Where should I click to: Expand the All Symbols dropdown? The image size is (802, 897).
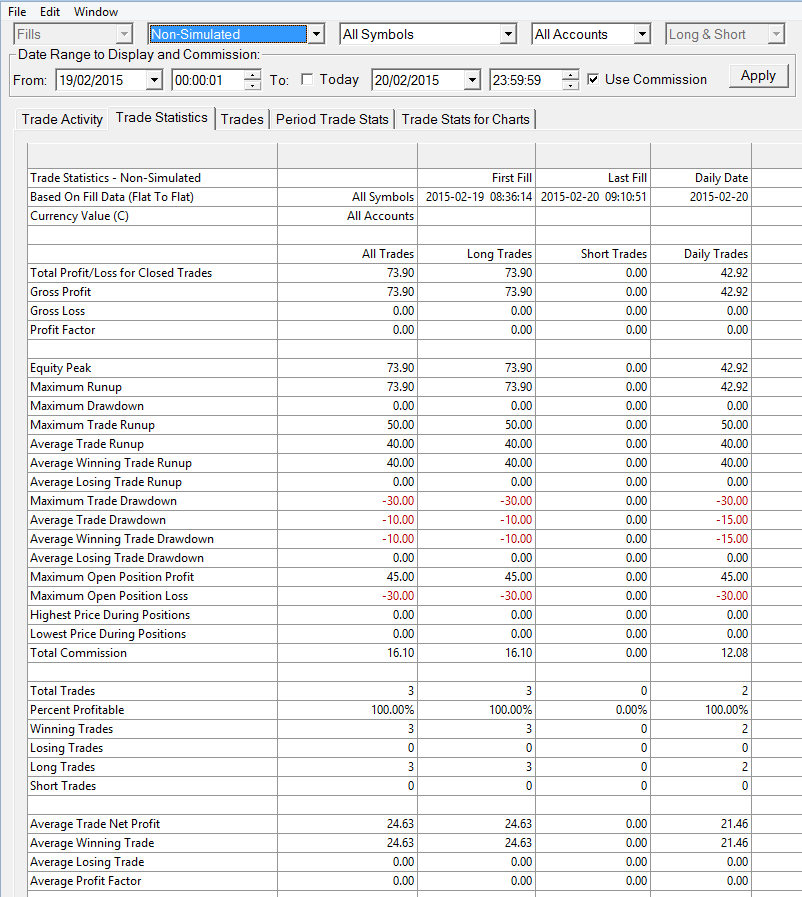point(507,34)
